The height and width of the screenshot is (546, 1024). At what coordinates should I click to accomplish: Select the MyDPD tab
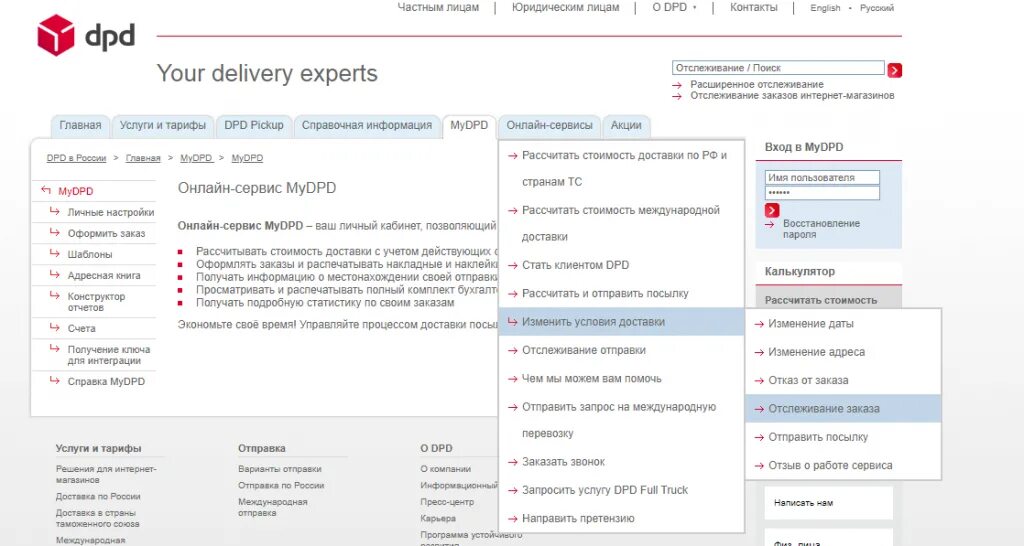[469, 125]
